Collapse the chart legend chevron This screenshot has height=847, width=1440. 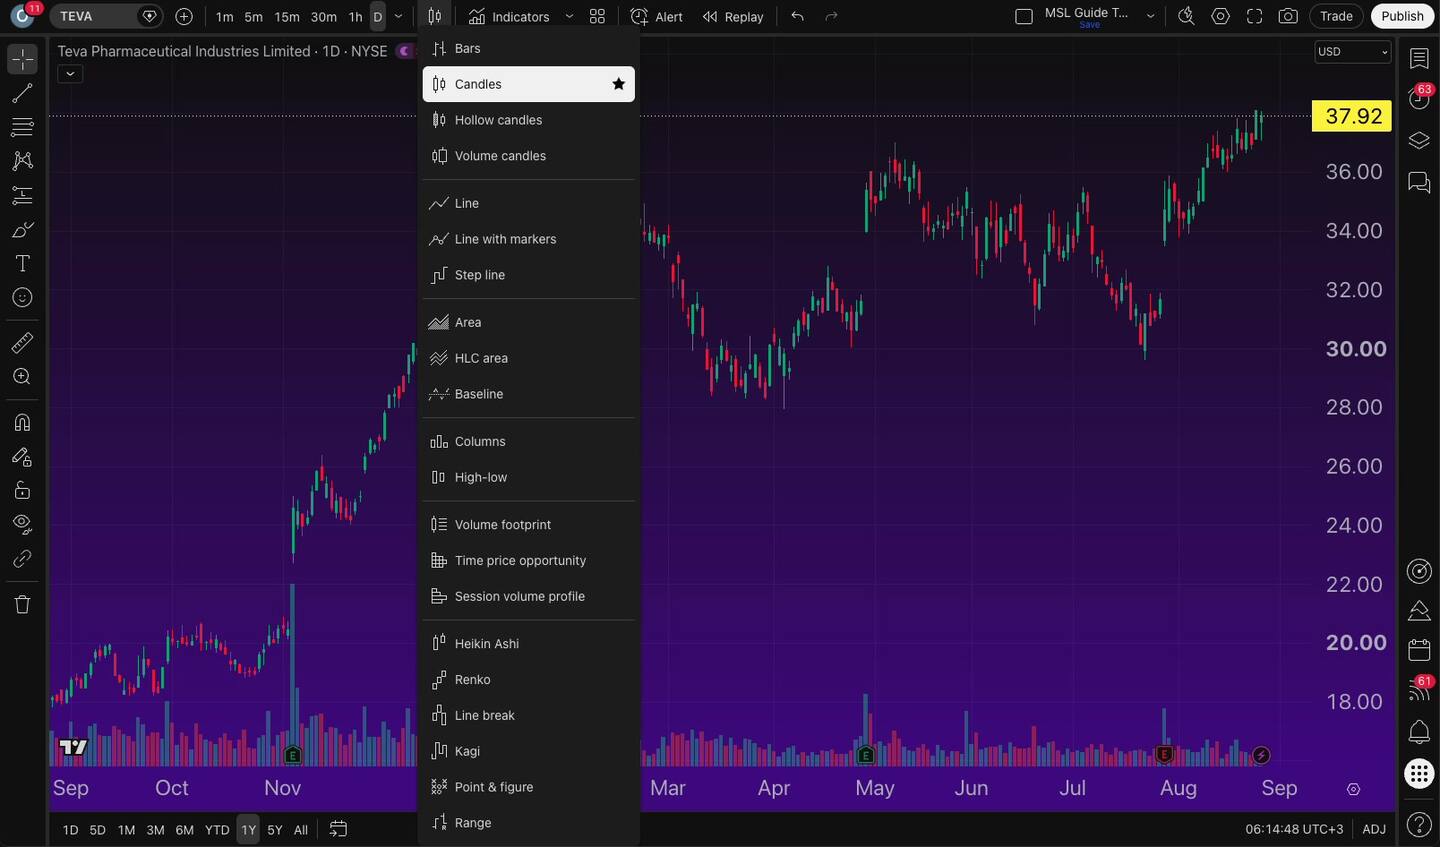pyautogui.click(x=70, y=73)
